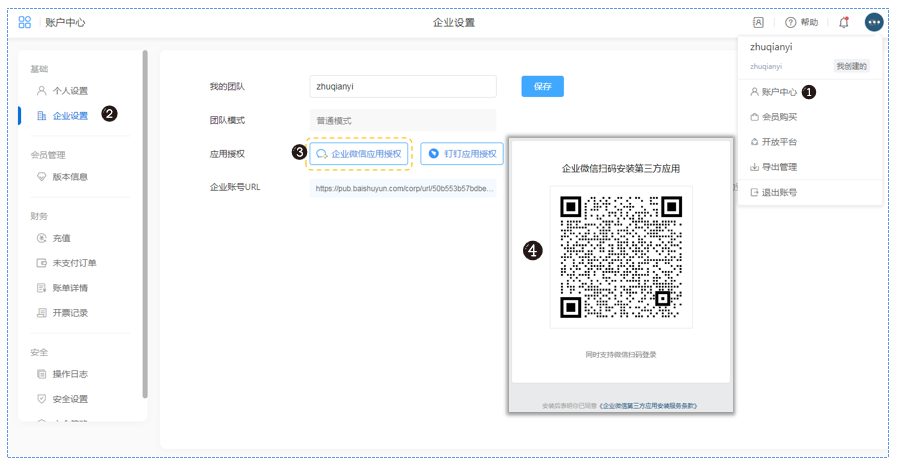899x470 pixels.
Task: Select 会员购买 from the user menu
Action: coord(778,117)
